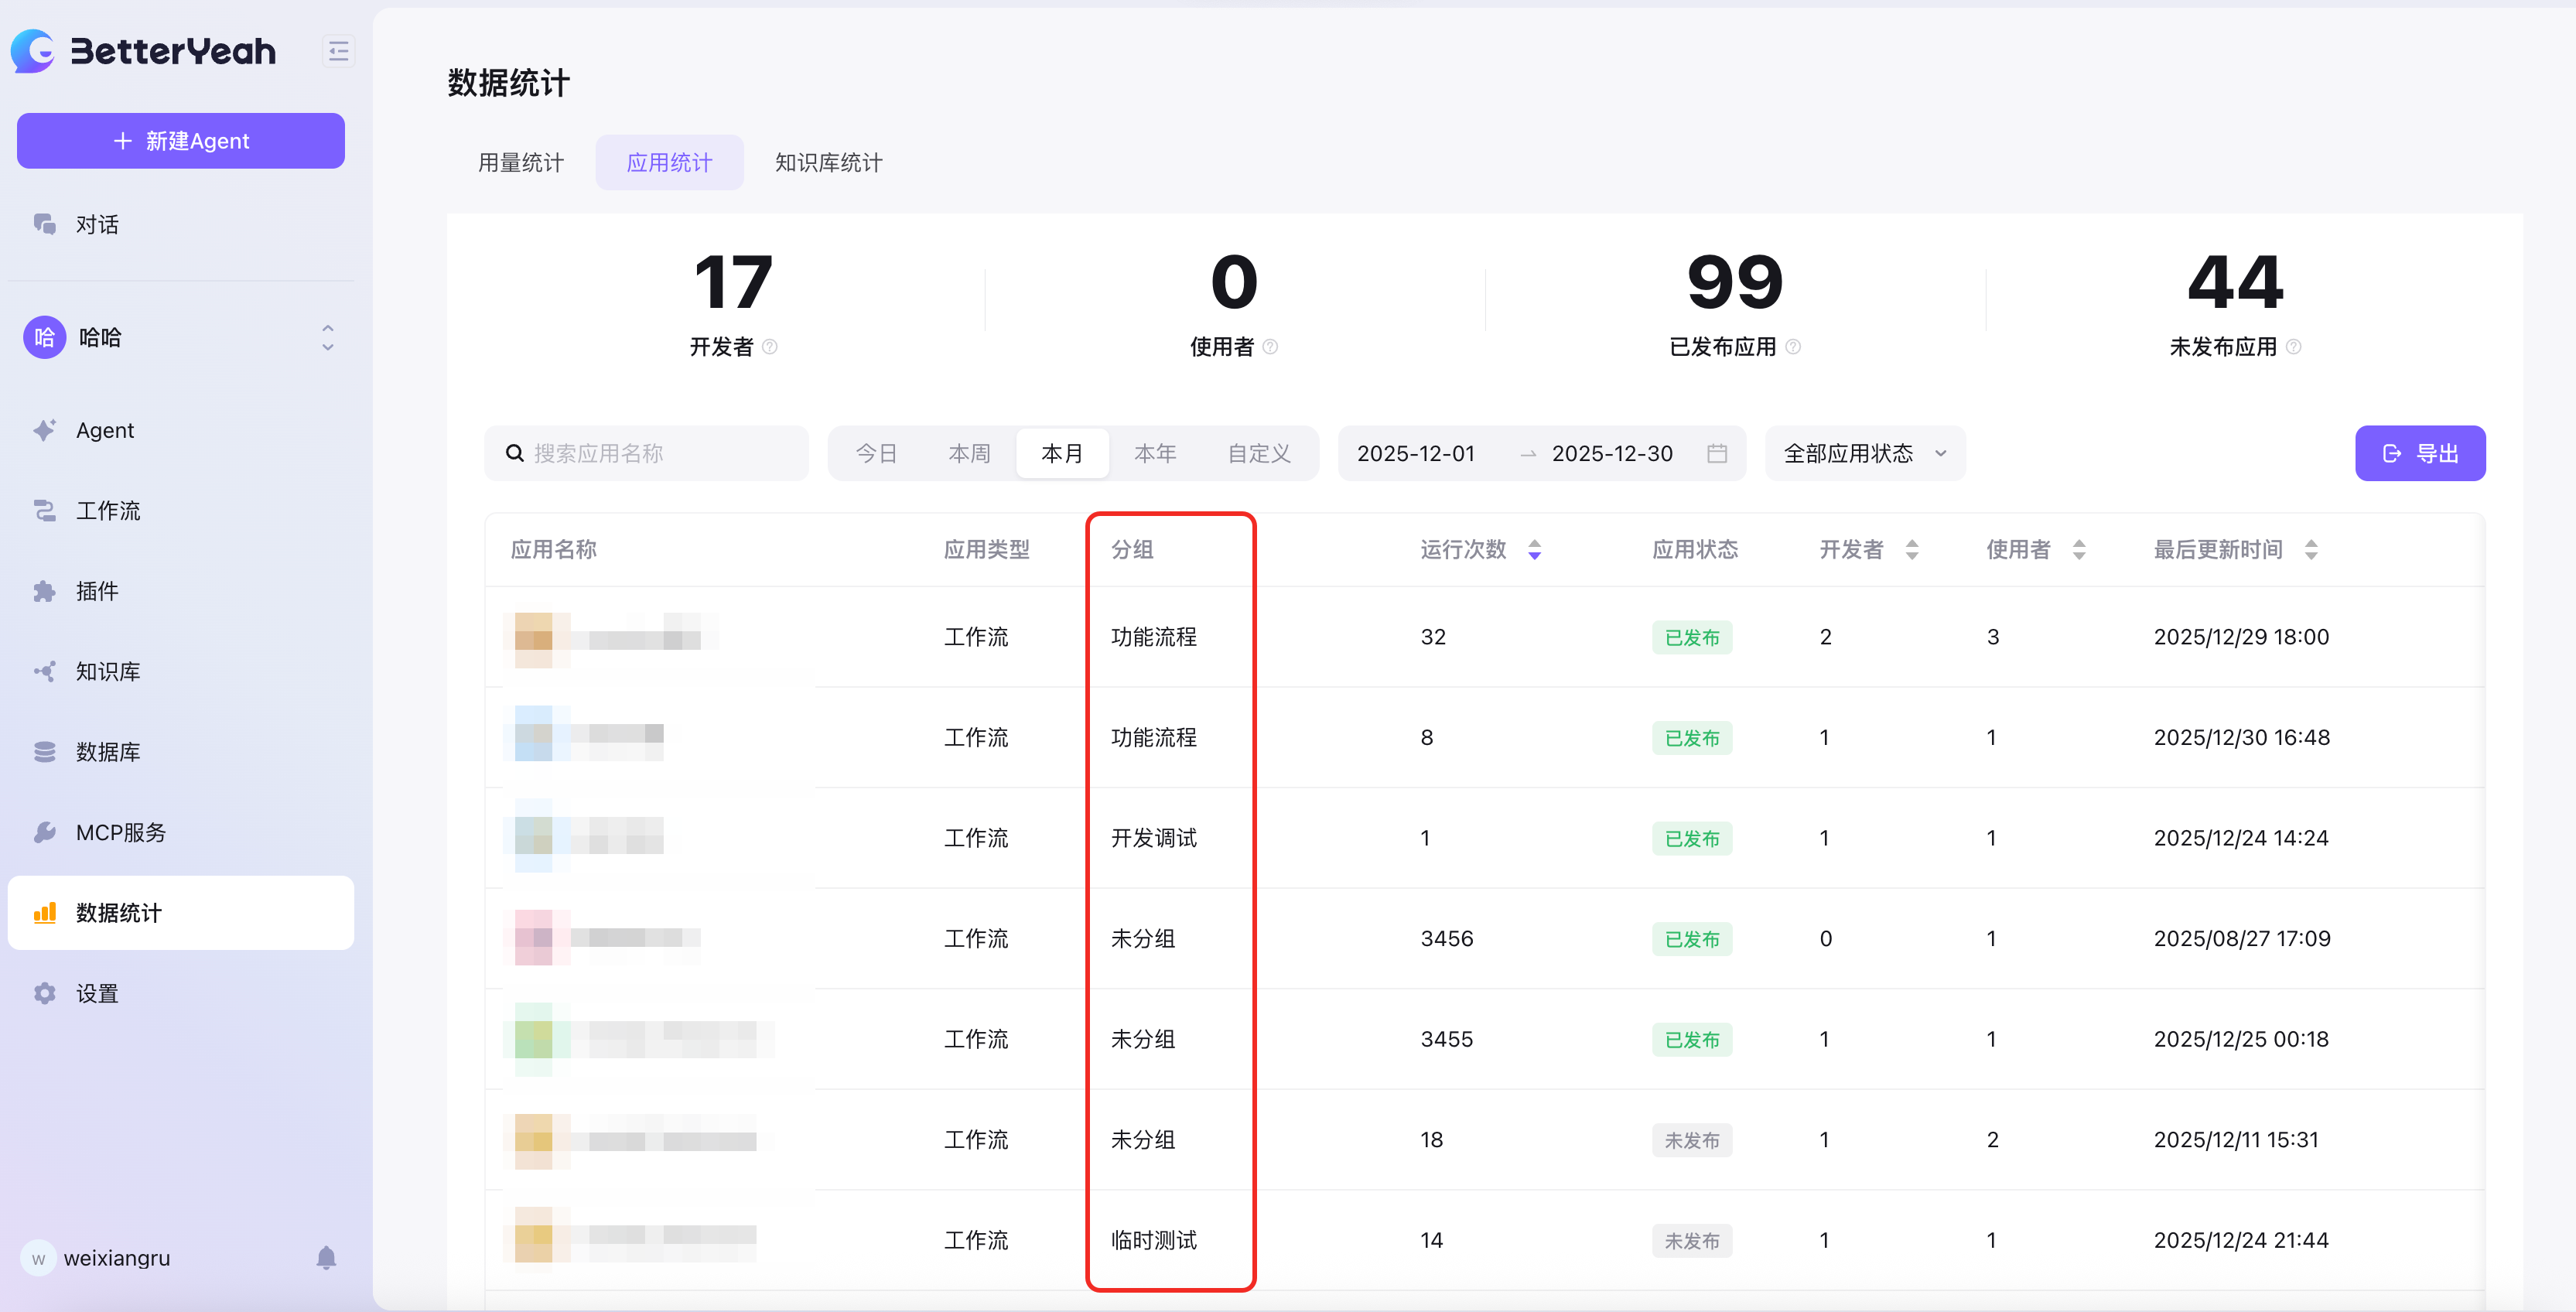
Task: Click the 导出 export button
Action: coord(2419,453)
